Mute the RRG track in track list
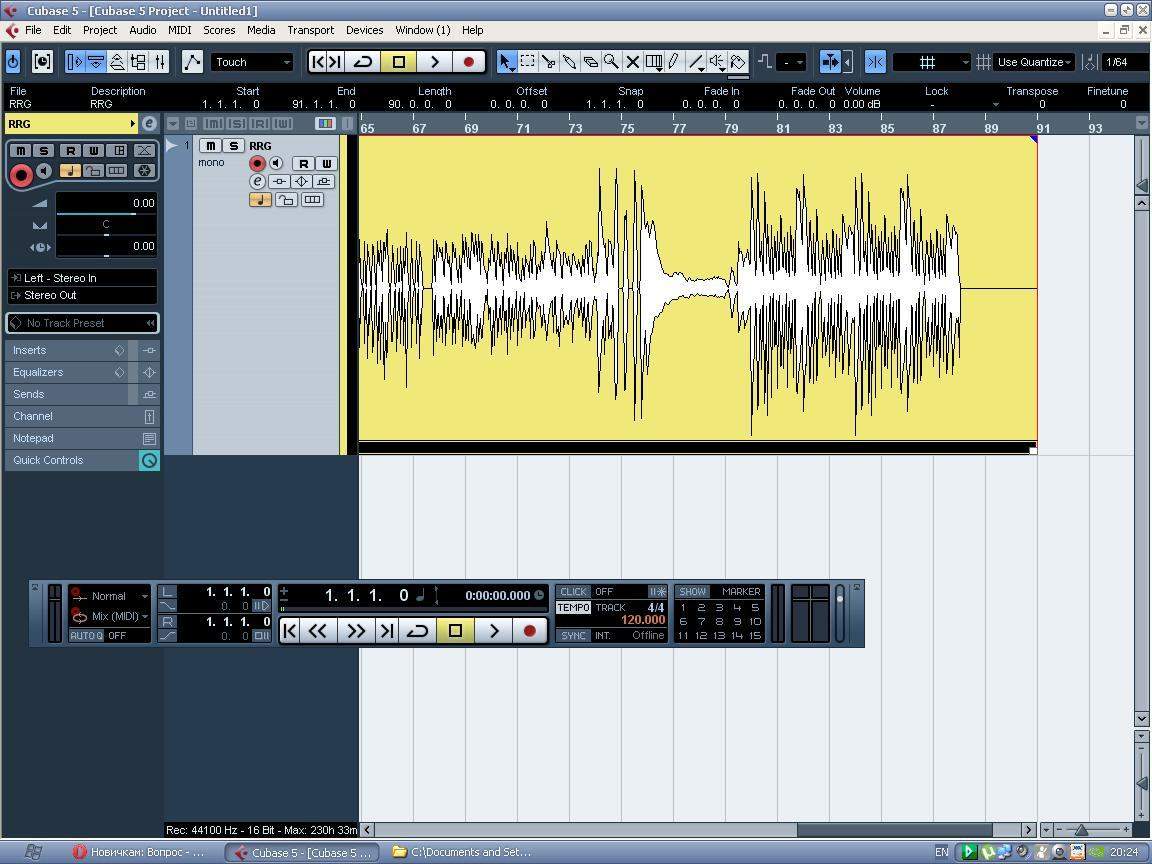 (211, 146)
